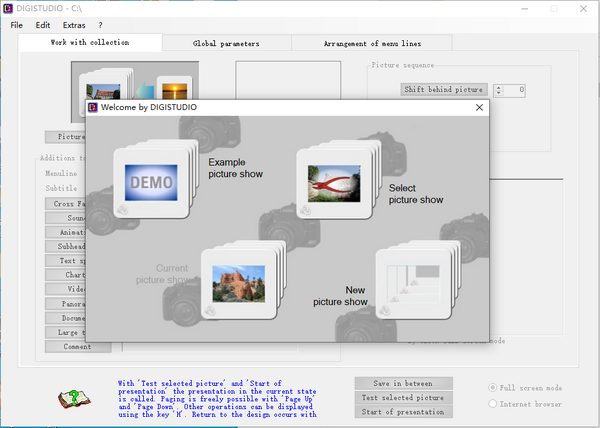Switch to Global parameters tab

click(226, 44)
